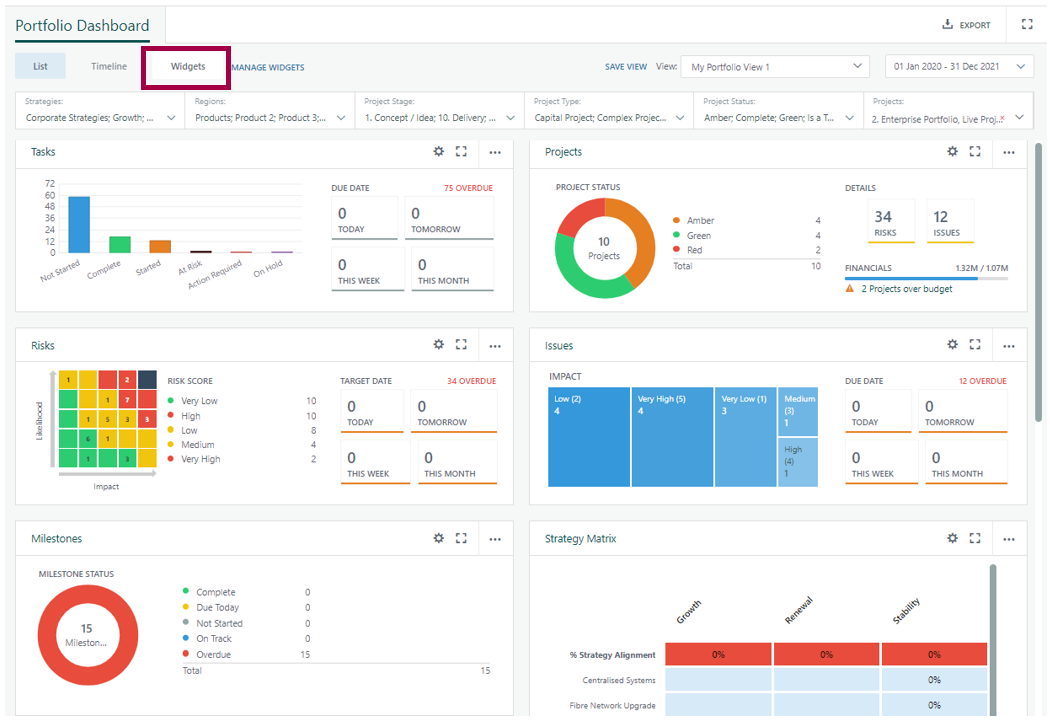The width and height of the screenshot is (1050, 721).
Task: Open Strategy Matrix more options menu
Action: 1008,539
